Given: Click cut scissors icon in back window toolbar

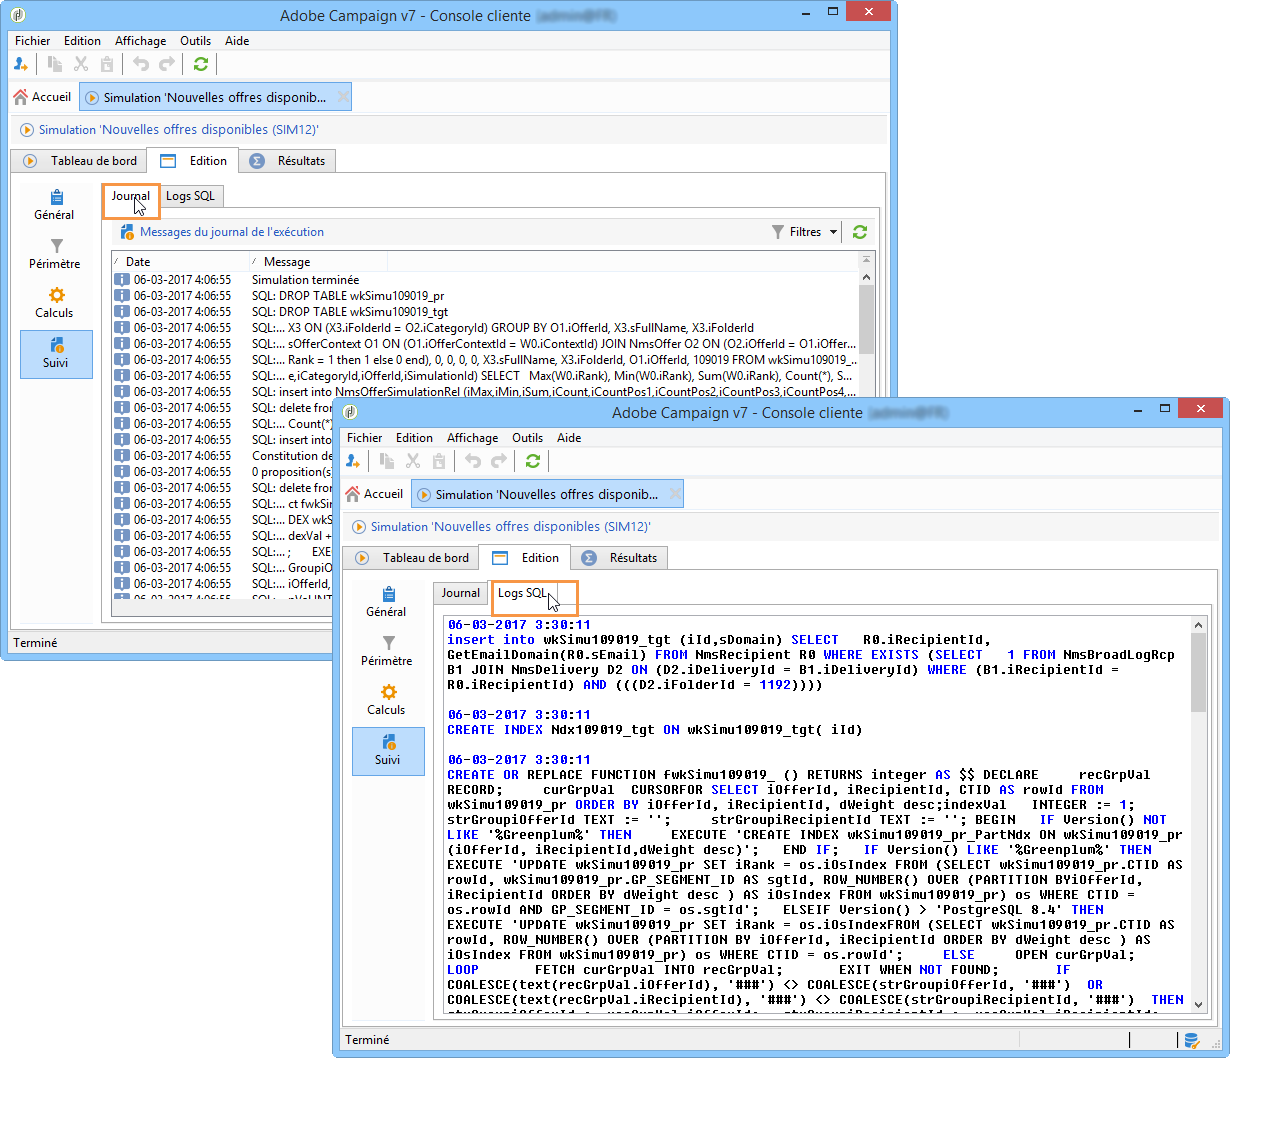Looking at the screenshot, I should (x=81, y=64).
